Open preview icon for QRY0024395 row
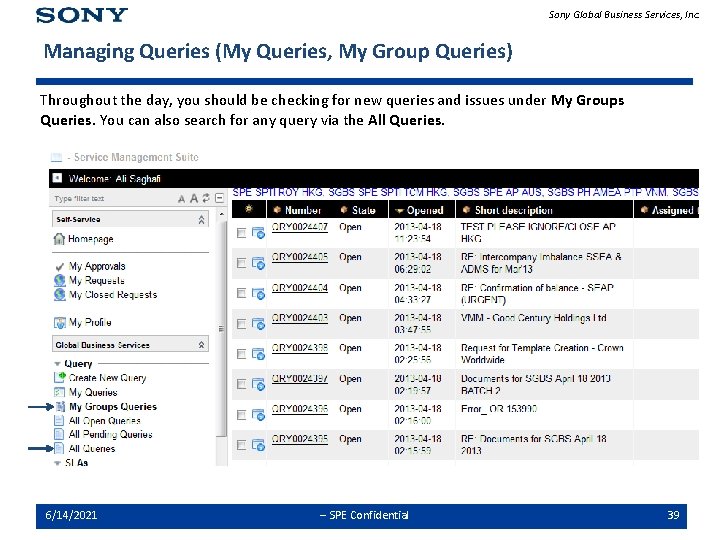This screenshot has height=540, width=720. (x=258, y=445)
